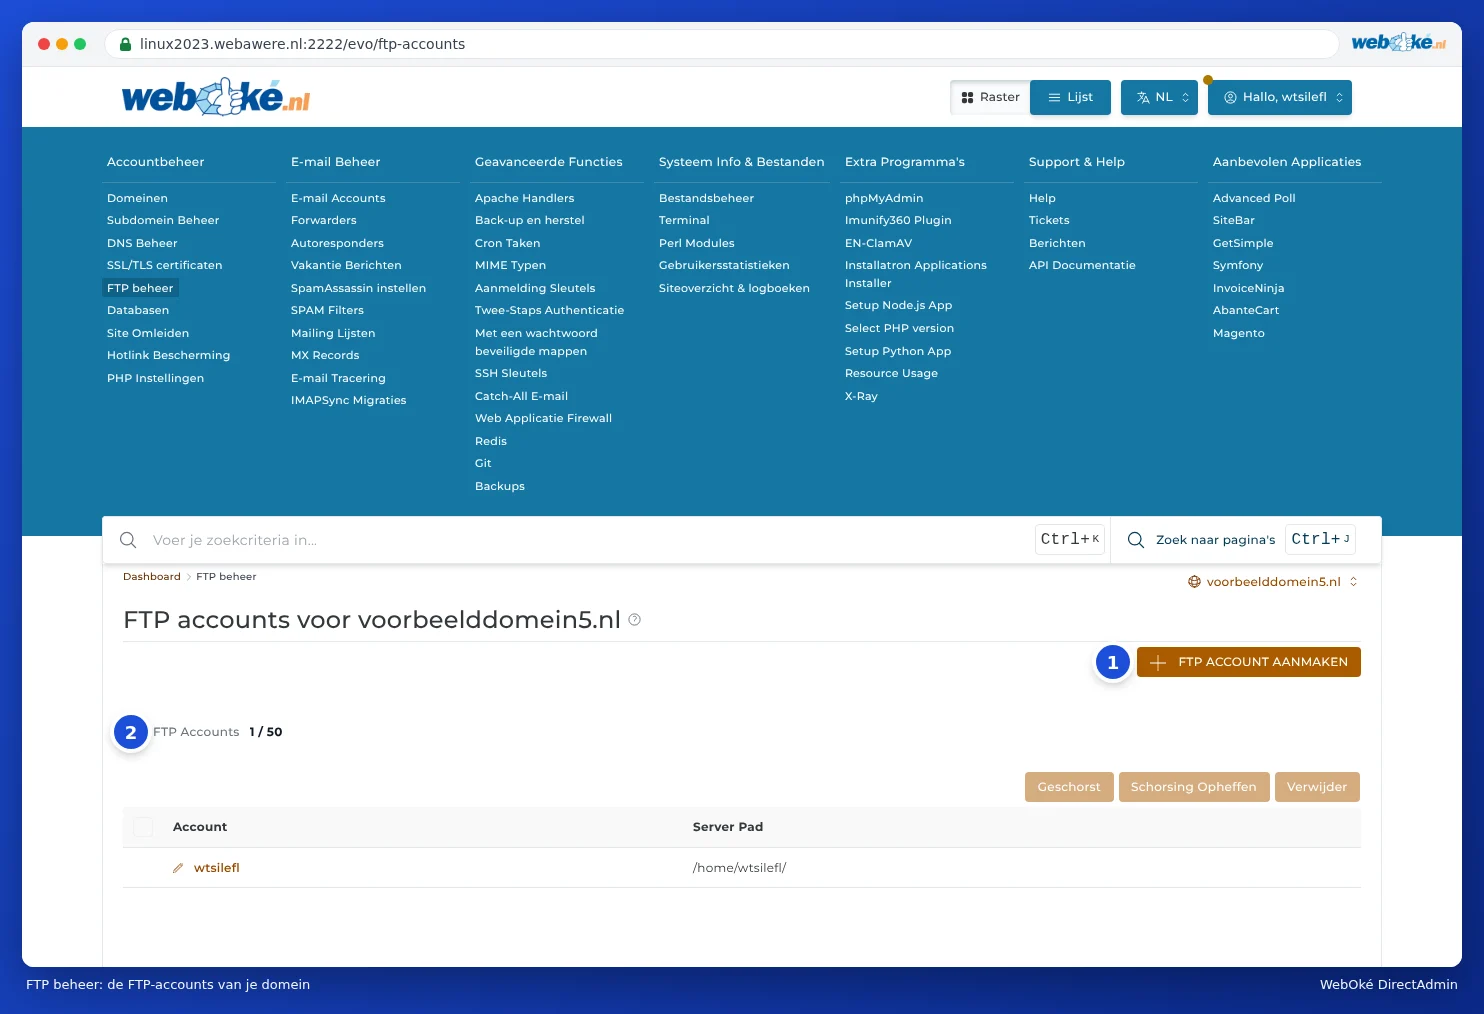Open Back-up en herstel
Screen dimensions: 1484x1014
tap(530, 220)
